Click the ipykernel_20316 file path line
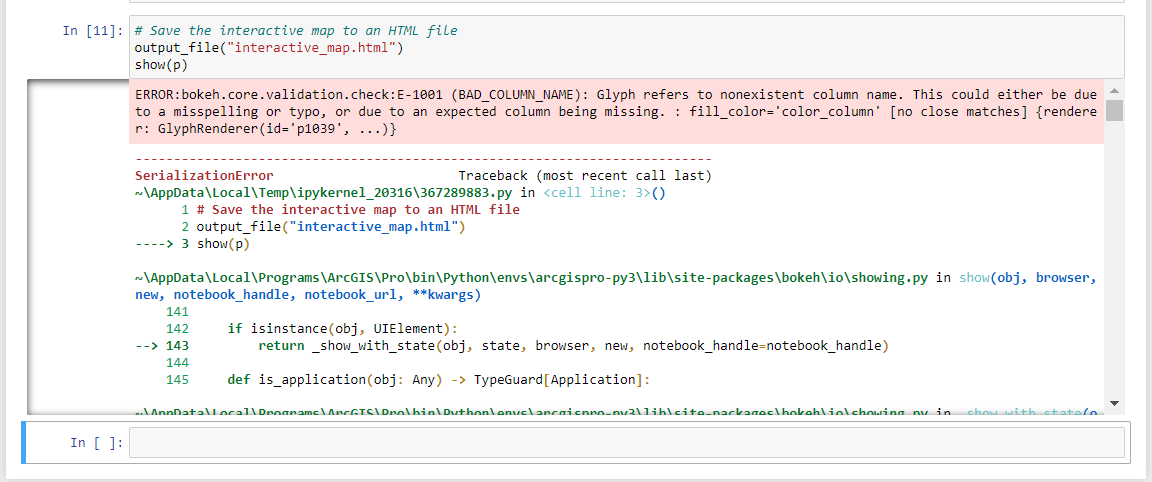The width and height of the screenshot is (1152, 482). coord(400,193)
